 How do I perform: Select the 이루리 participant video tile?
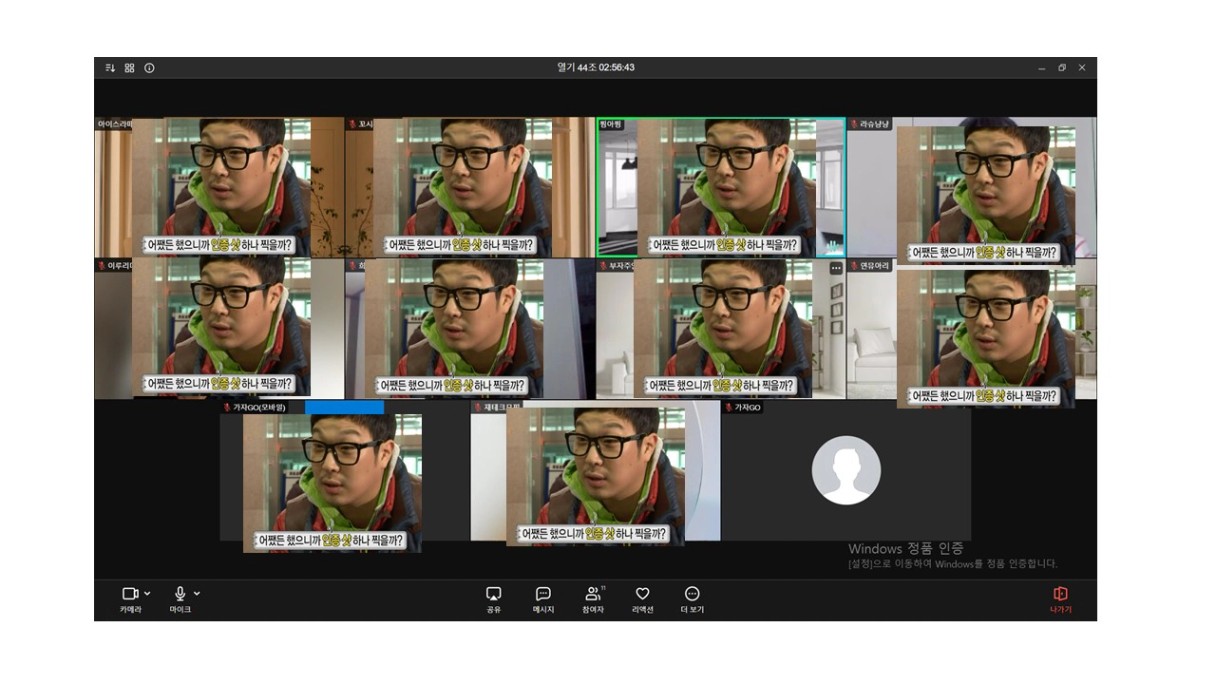coord(219,329)
